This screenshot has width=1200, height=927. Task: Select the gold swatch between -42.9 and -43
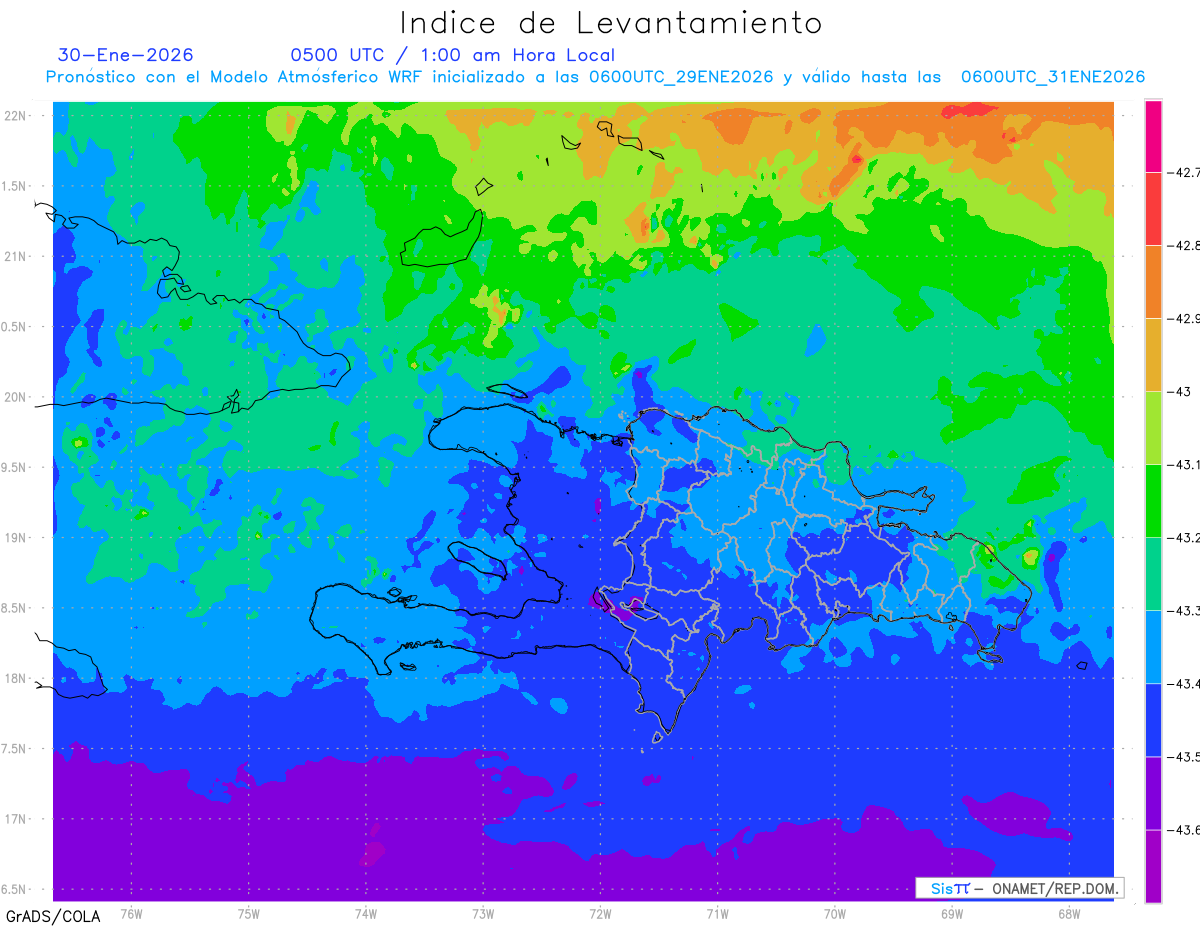[x=1153, y=354]
